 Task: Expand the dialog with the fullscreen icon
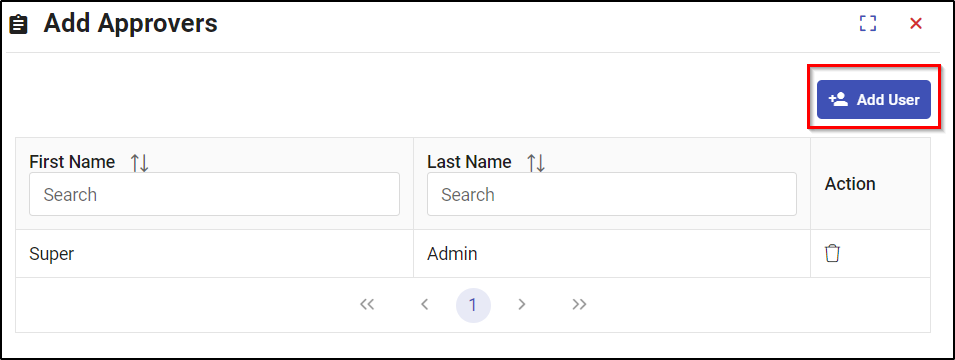point(867,23)
